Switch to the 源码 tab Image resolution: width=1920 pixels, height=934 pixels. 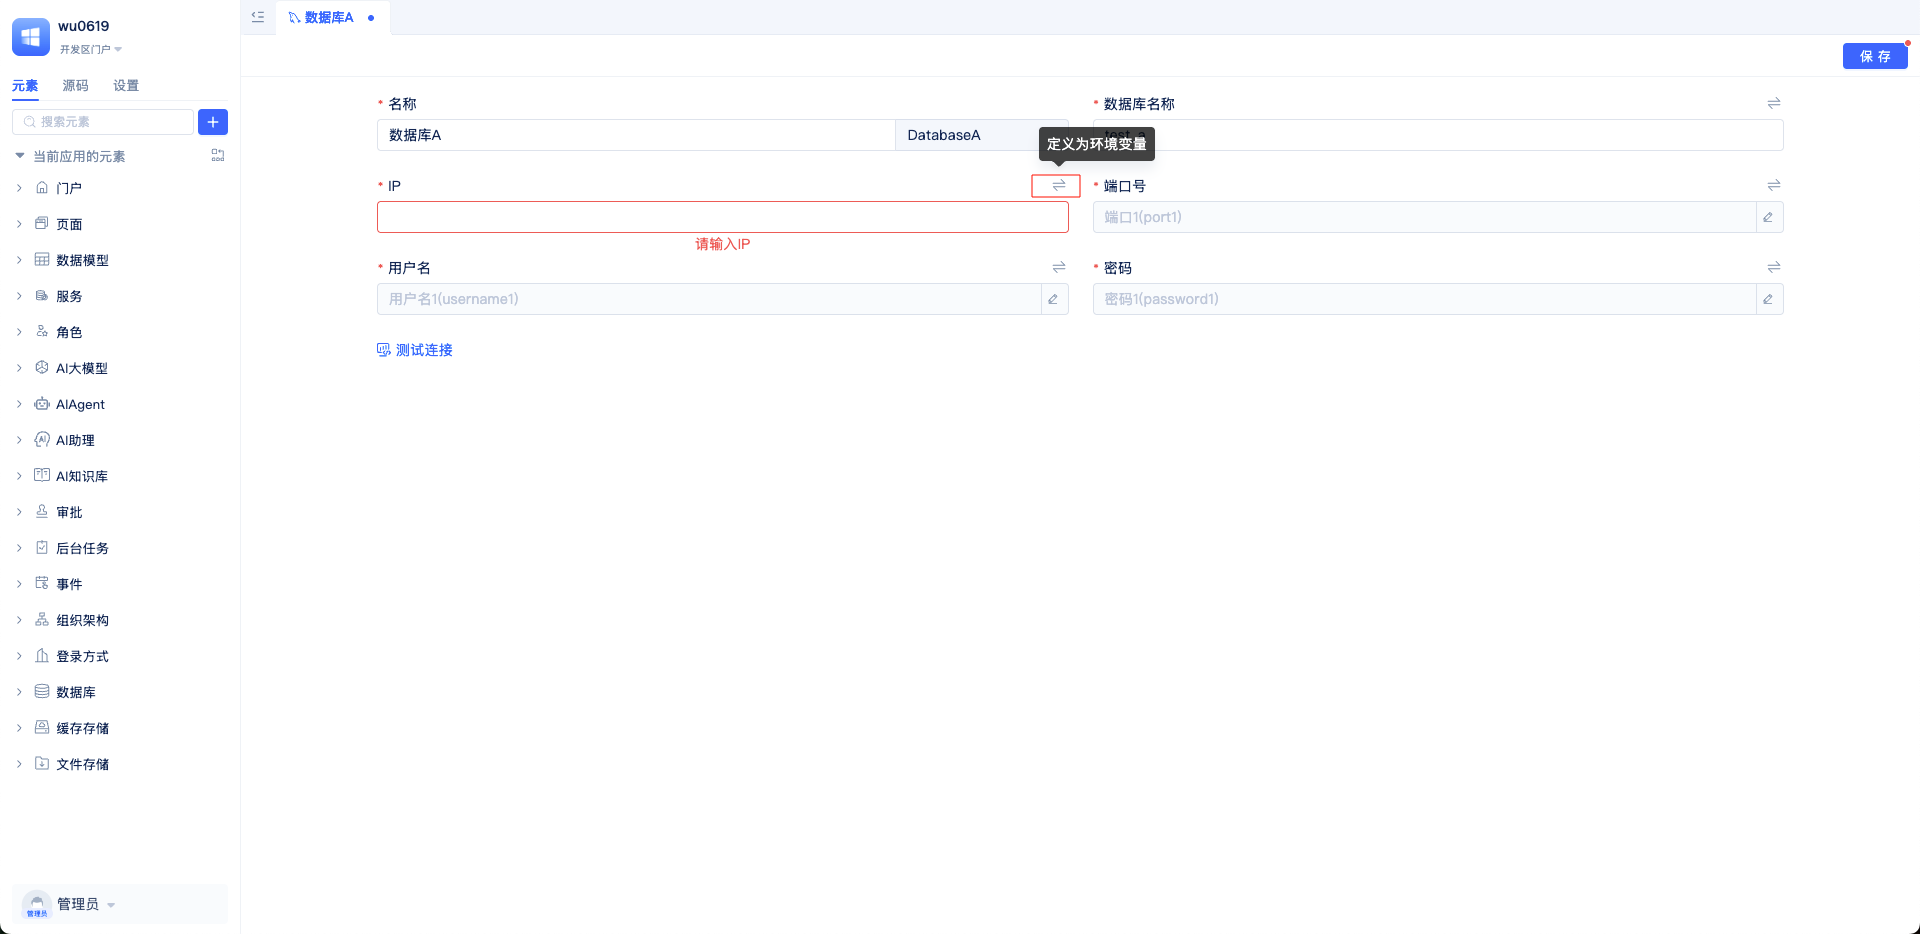[x=75, y=85]
